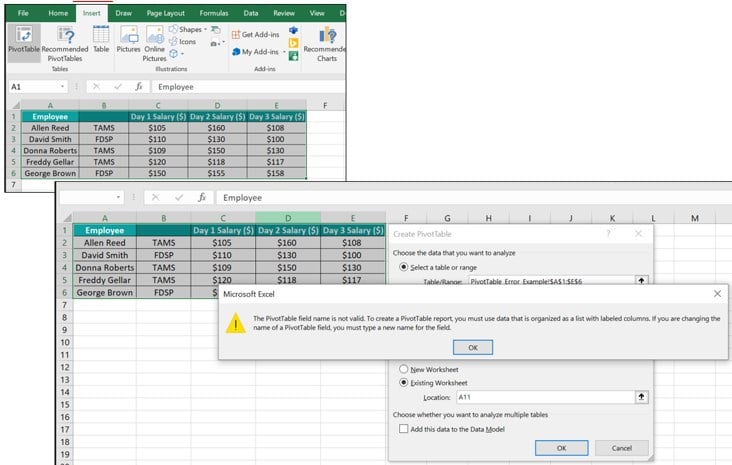Click the top formula bar showing Employee
The height and width of the screenshot is (465, 732).
point(249,87)
